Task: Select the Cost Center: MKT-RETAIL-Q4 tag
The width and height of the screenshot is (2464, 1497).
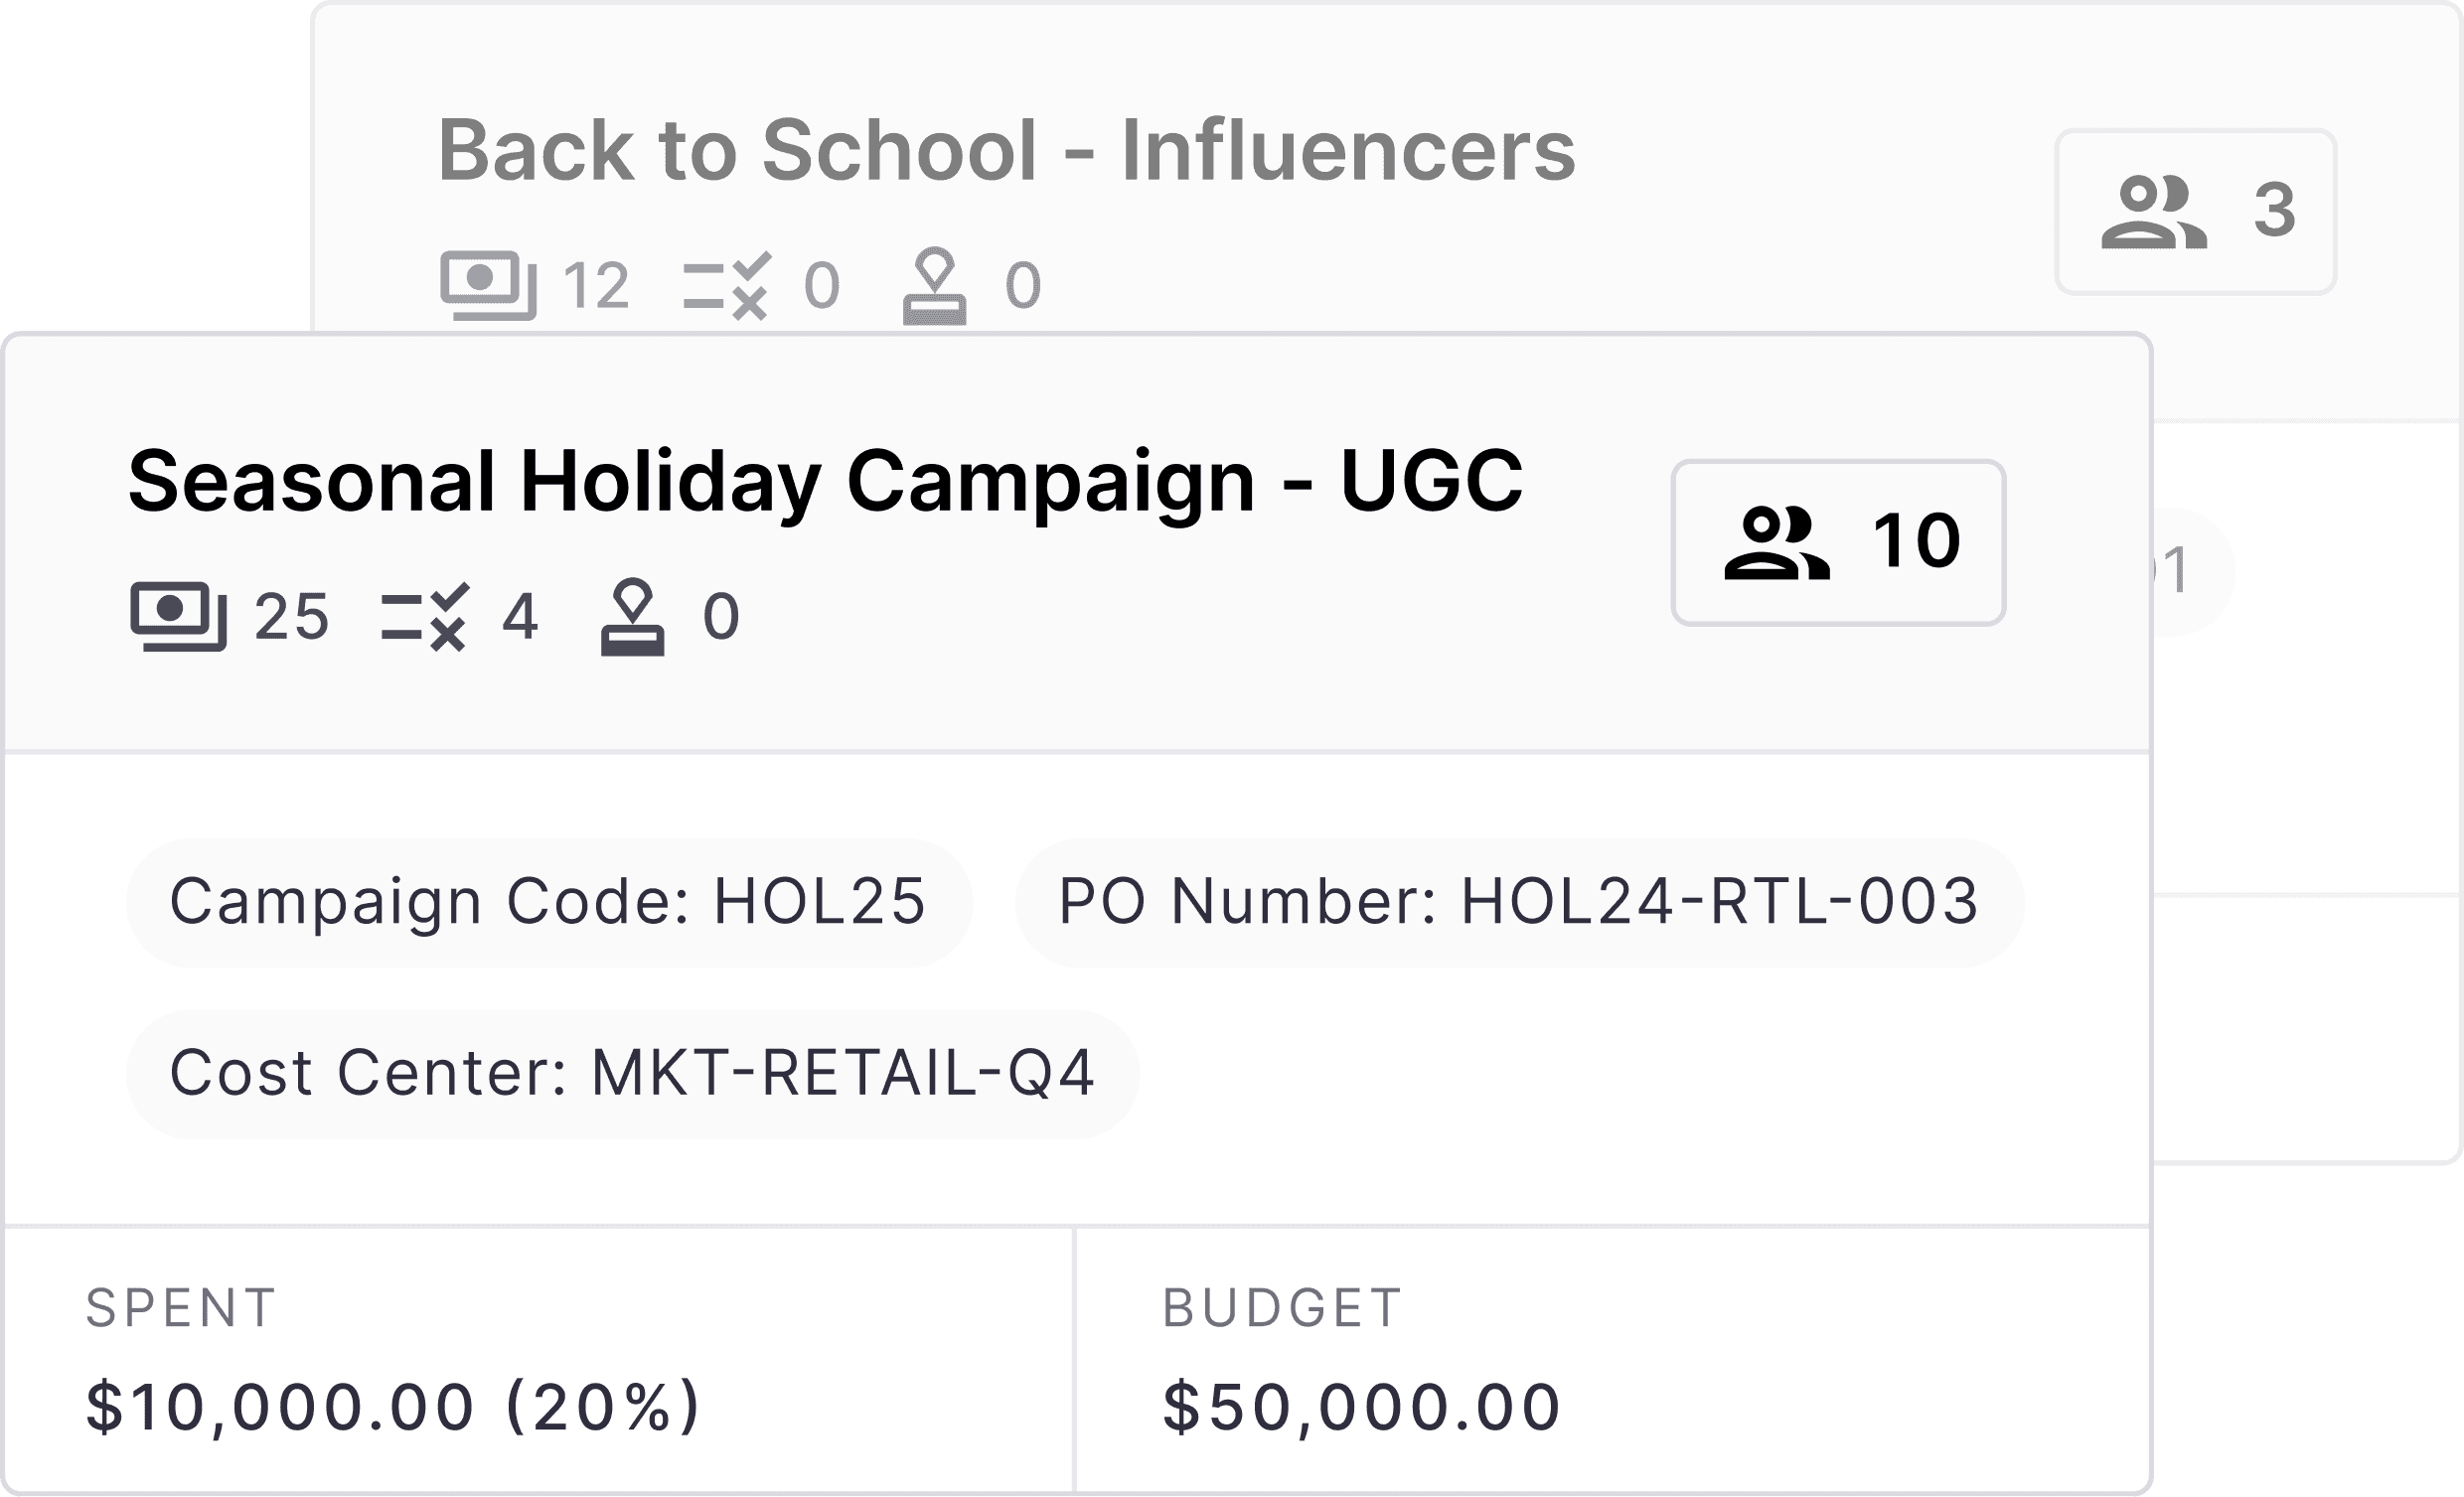Action: (x=632, y=1074)
